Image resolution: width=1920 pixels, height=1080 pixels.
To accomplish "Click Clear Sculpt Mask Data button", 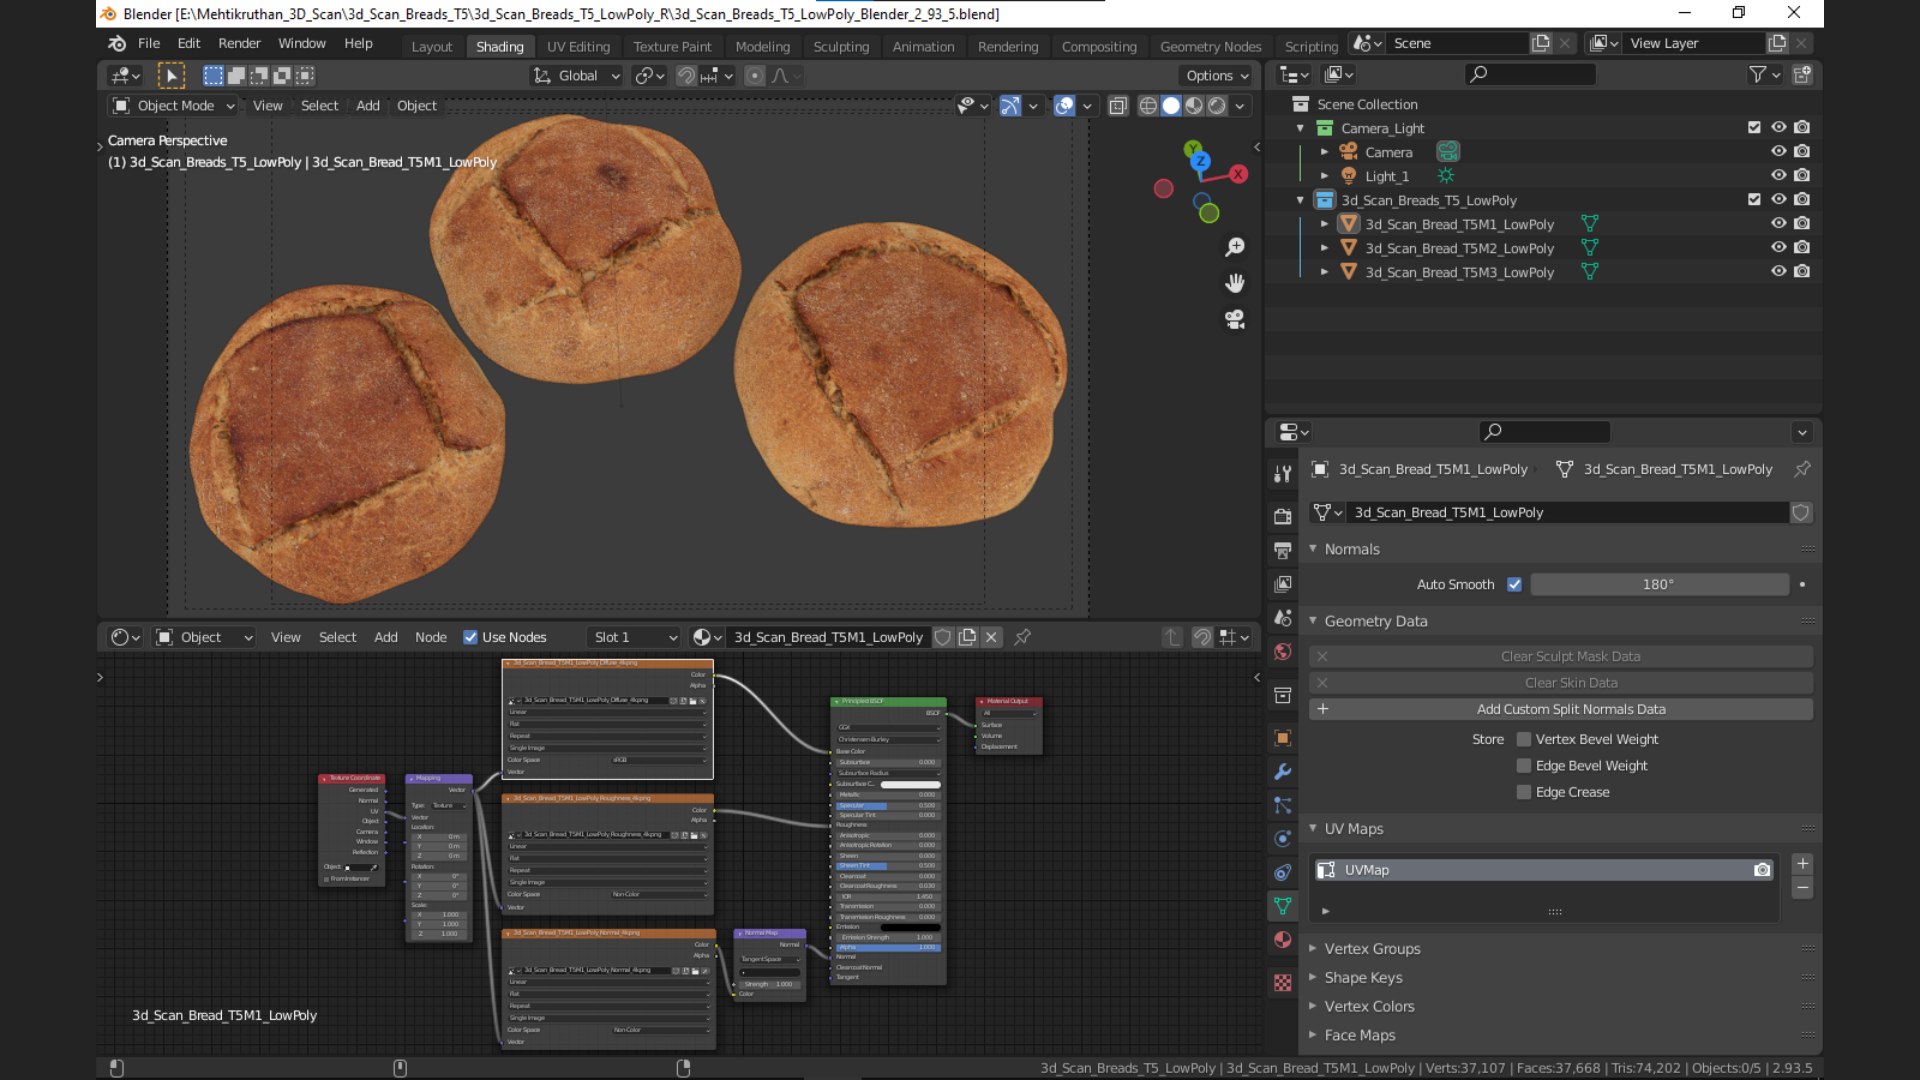I will coord(1561,656).
